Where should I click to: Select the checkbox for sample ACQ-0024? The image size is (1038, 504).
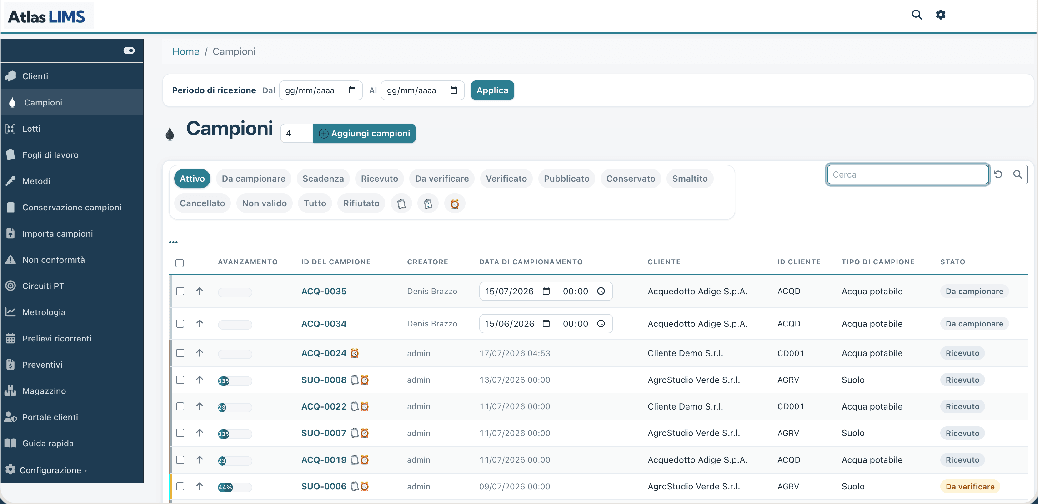pyautogui.click(x=179, y=354)
